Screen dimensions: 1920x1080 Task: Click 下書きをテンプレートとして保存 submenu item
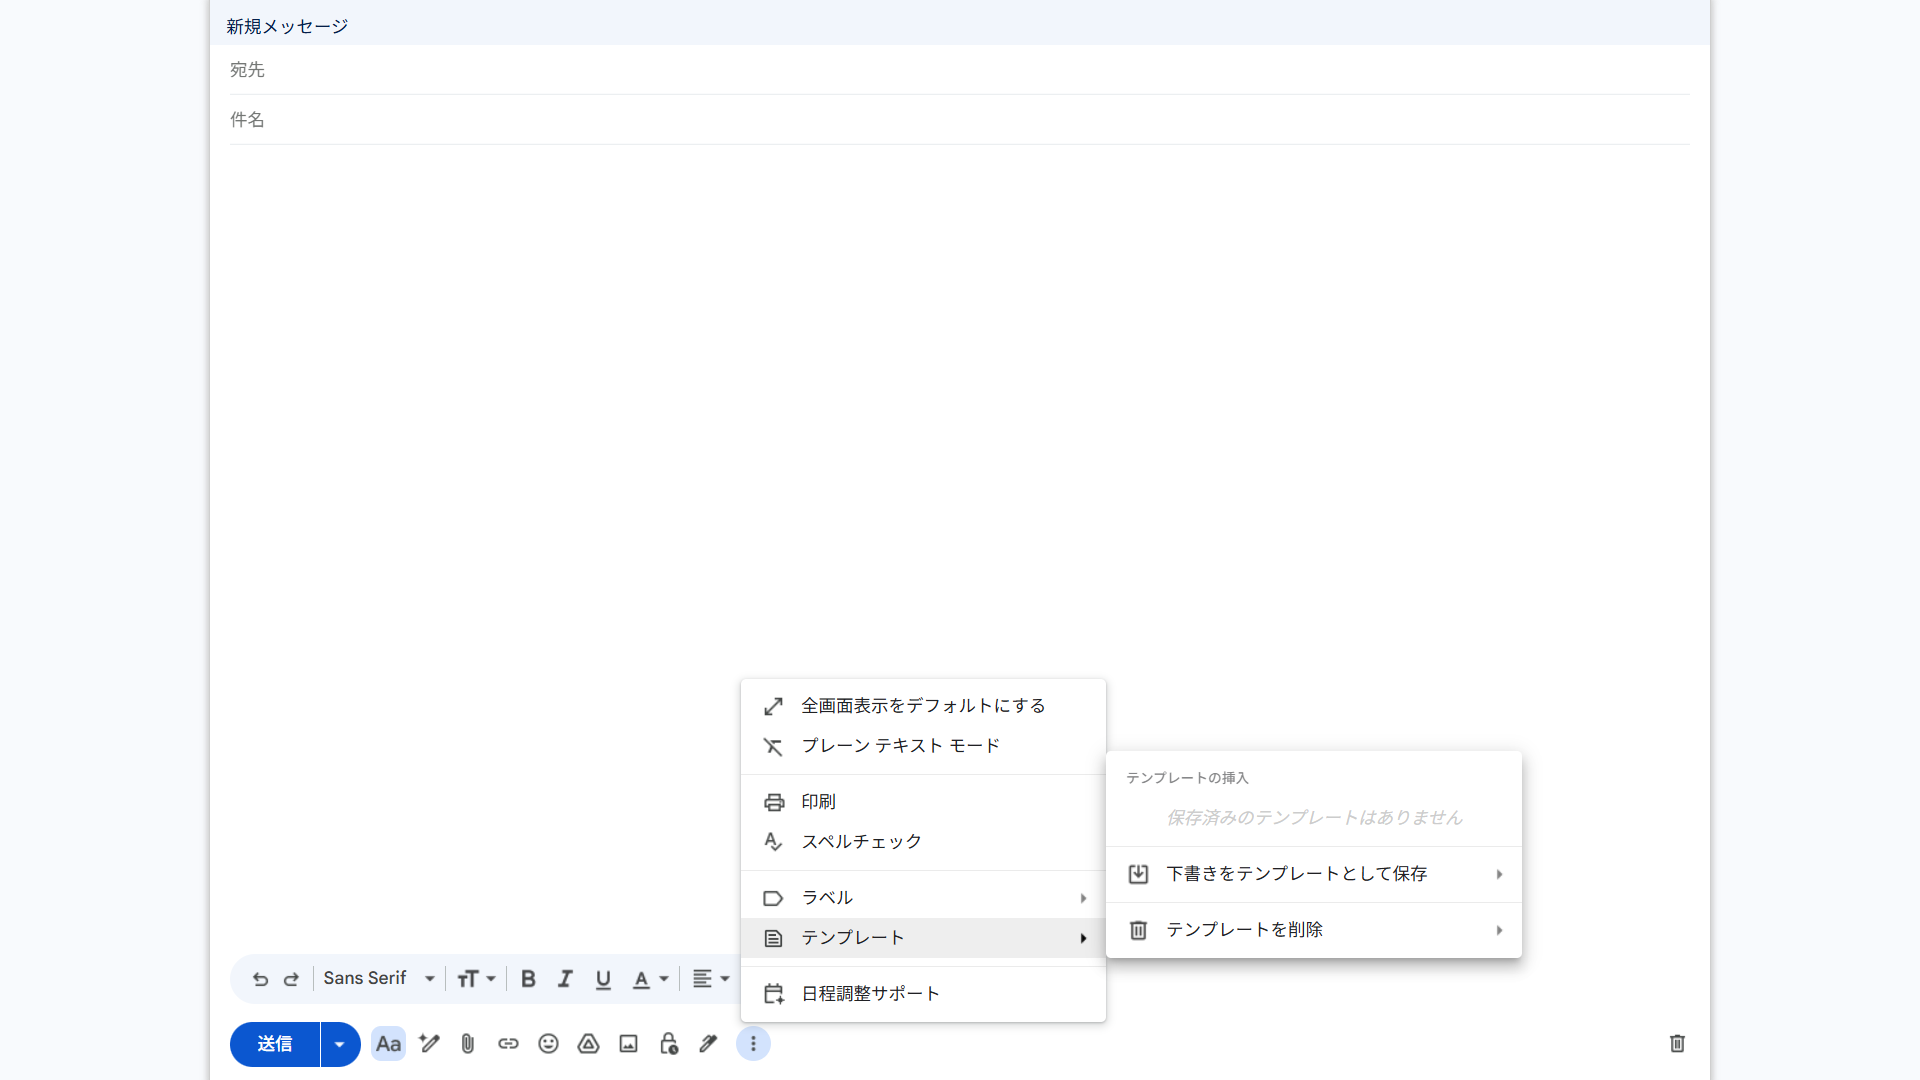1314,874
